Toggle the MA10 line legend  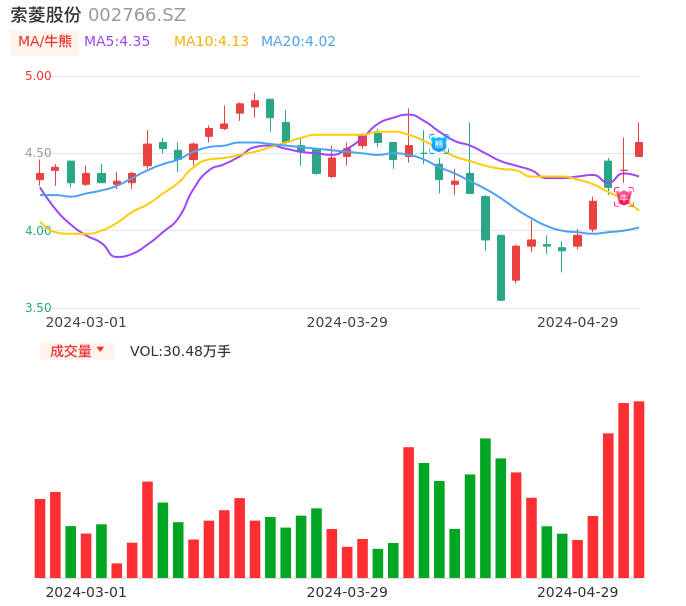(211, 42)
